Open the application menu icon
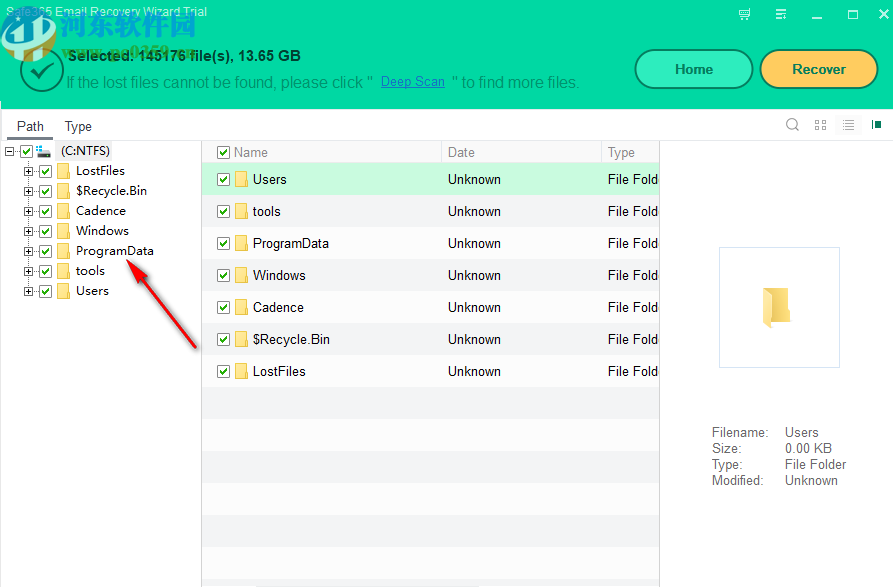893x587 pixels. click(x=781, y=15)
